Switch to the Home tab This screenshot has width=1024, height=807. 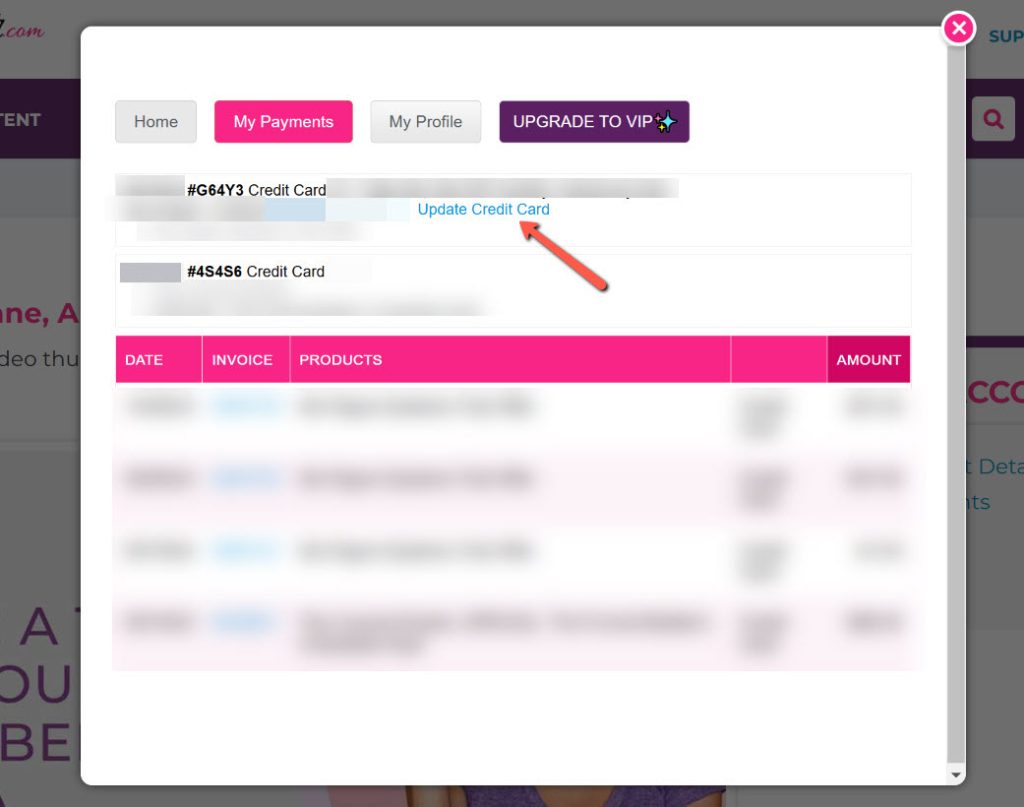[156, 122]
